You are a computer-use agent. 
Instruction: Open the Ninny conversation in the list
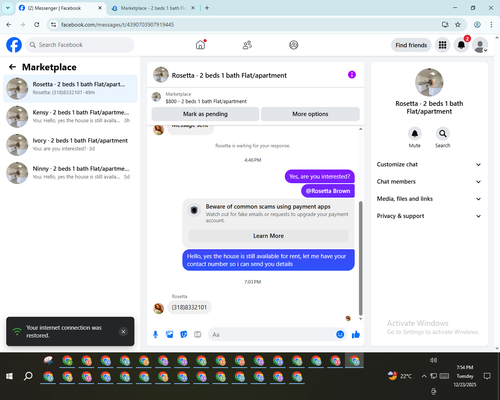coord(70,173)
